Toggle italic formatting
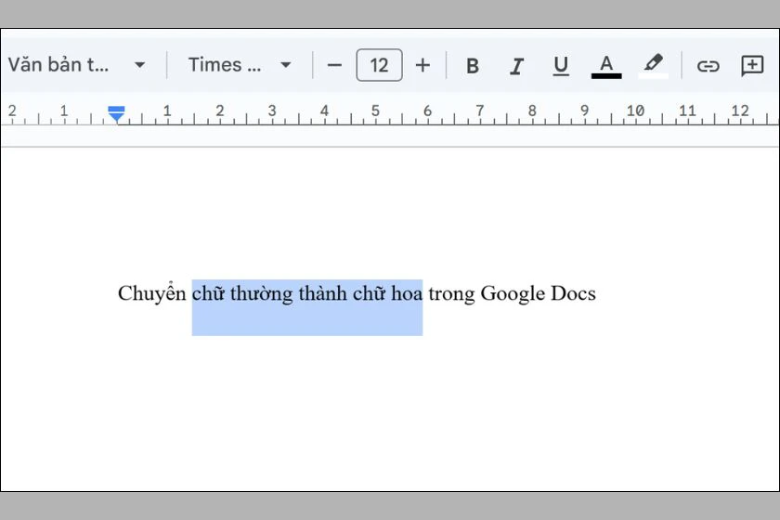780x520 pixels. [x=517, y=66]
